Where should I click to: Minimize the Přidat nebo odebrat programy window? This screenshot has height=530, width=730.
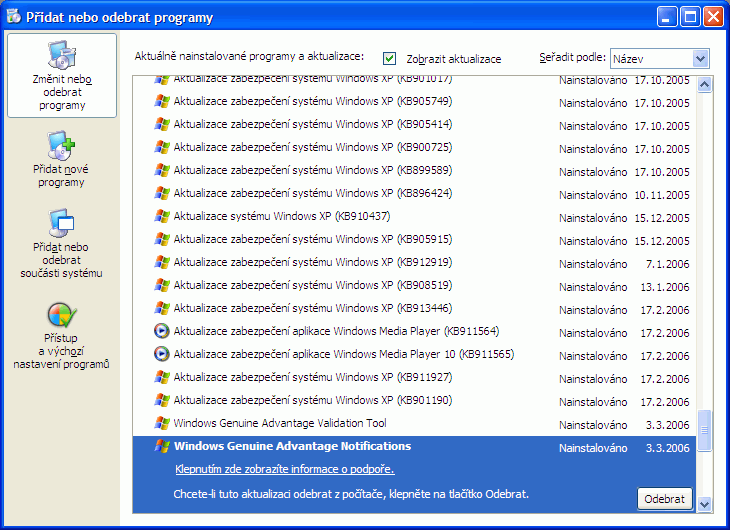(667, 17)
